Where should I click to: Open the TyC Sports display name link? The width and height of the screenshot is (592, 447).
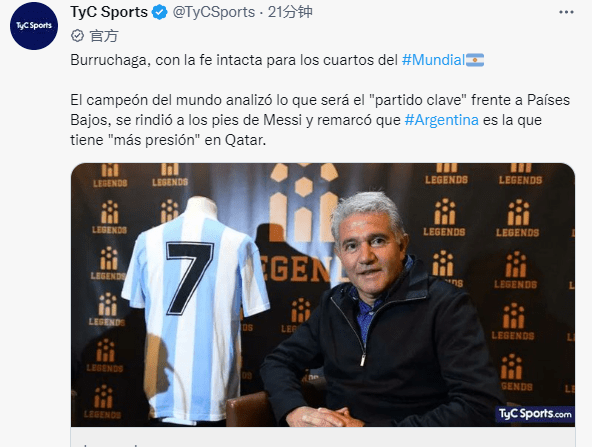pos(109,12)
